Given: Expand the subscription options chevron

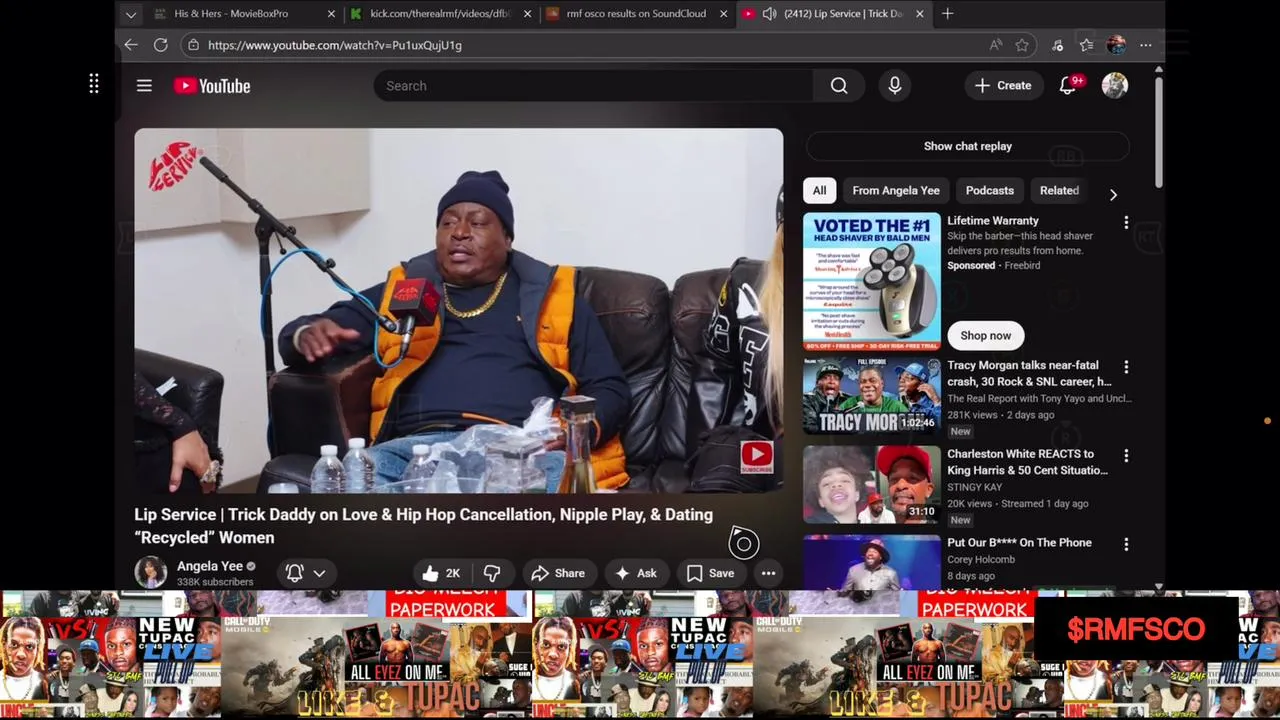Looking at the screenshot, I should [x=319, y=573].
